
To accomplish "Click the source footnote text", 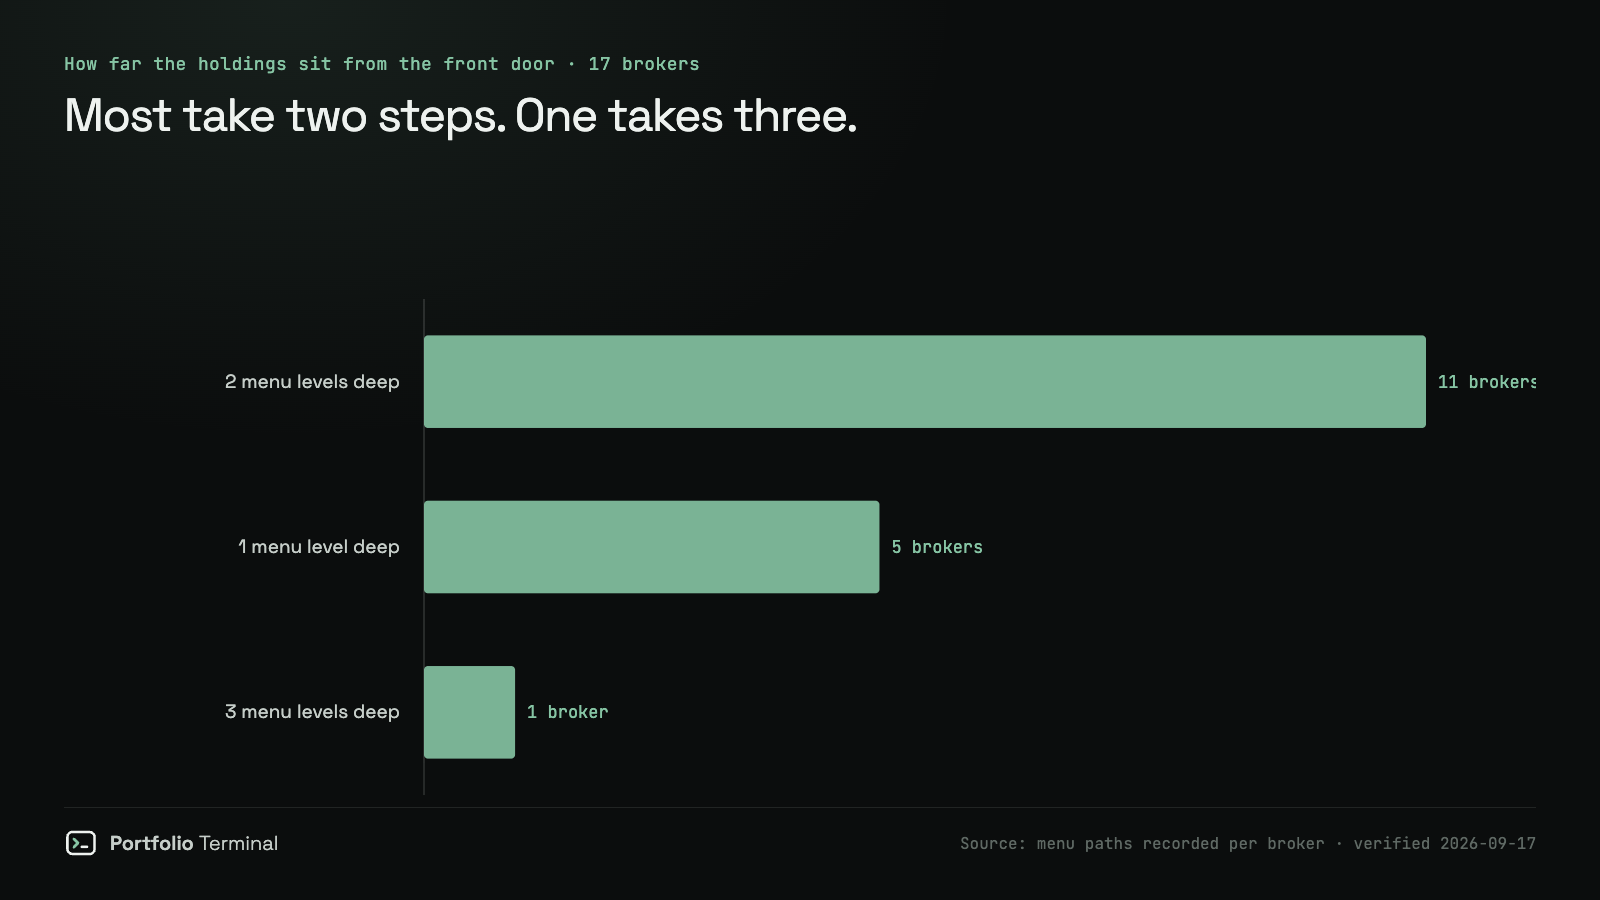I will [1248, 844].
